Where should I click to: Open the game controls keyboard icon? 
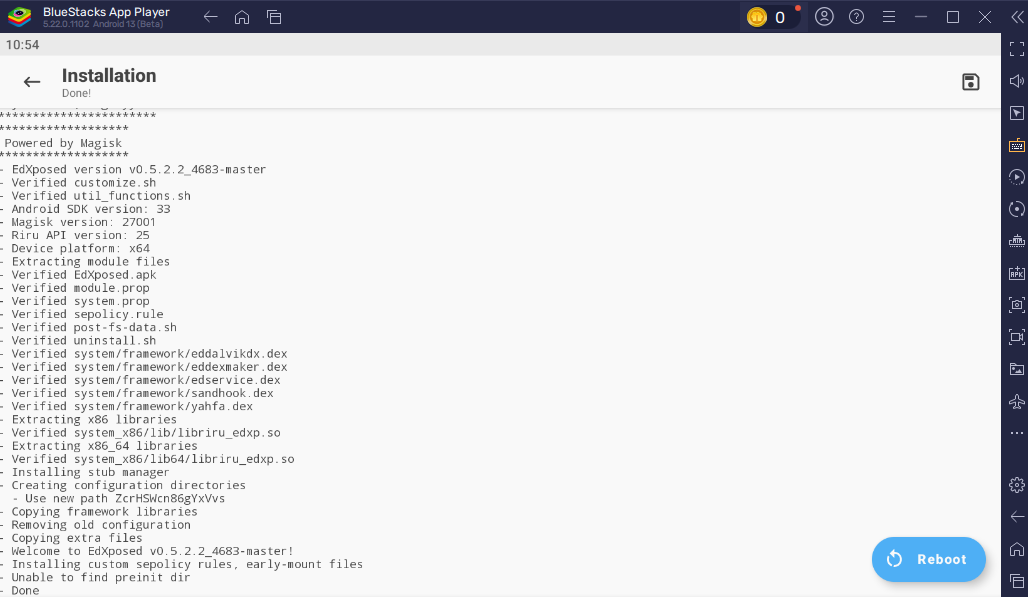pos(1017,145)
